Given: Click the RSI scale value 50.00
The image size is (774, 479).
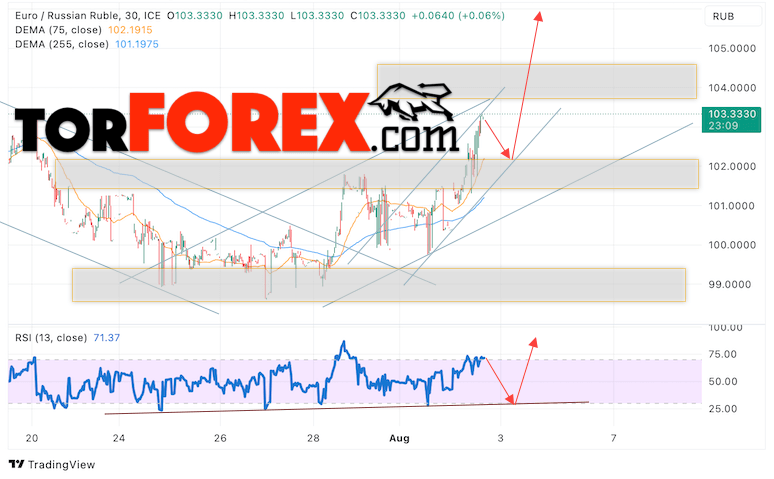Looking at the screenshot, I should tap(723, 381).
